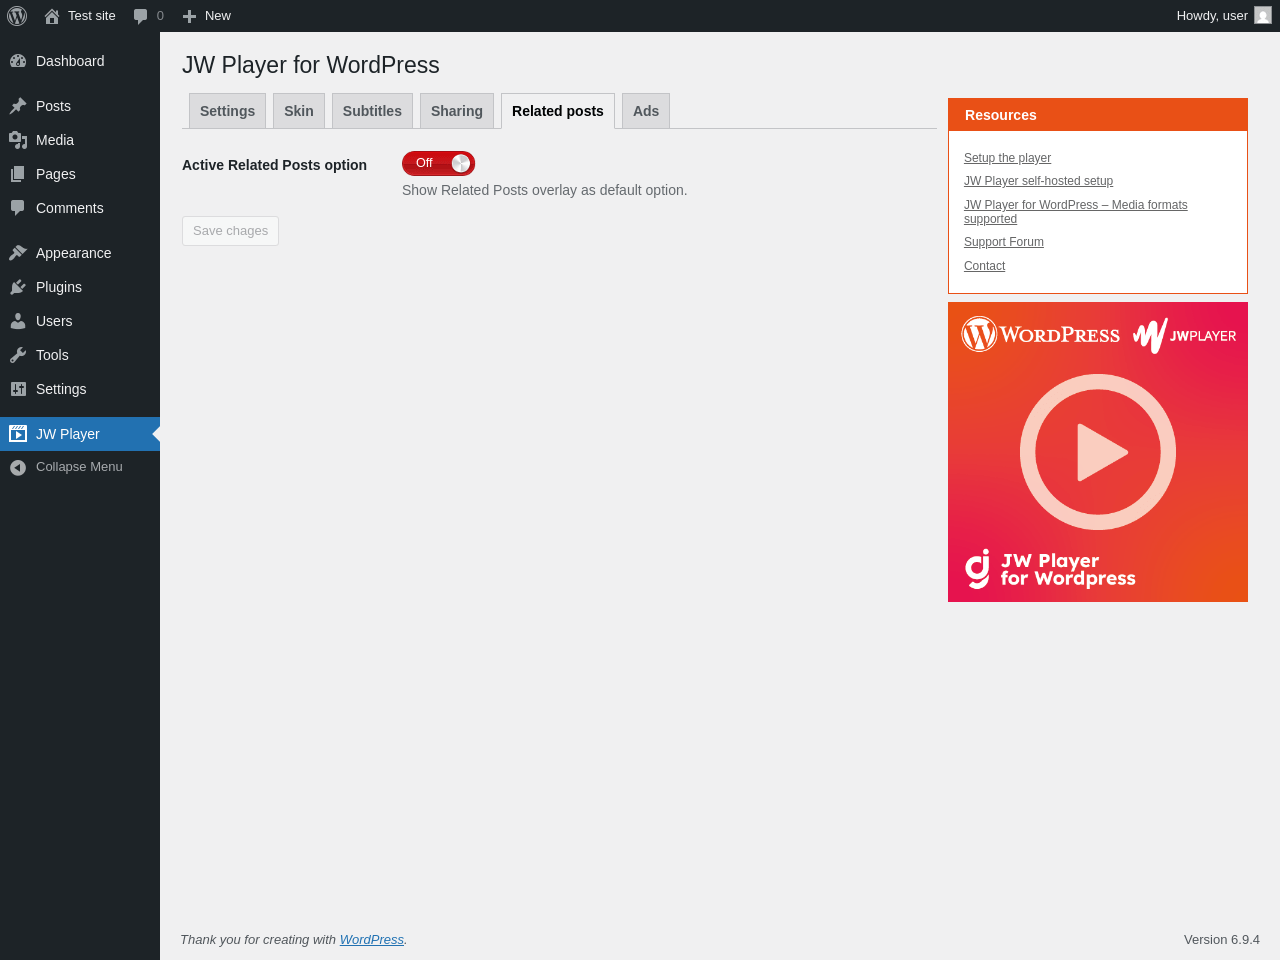Open the Ads tab

click(646, 111)
